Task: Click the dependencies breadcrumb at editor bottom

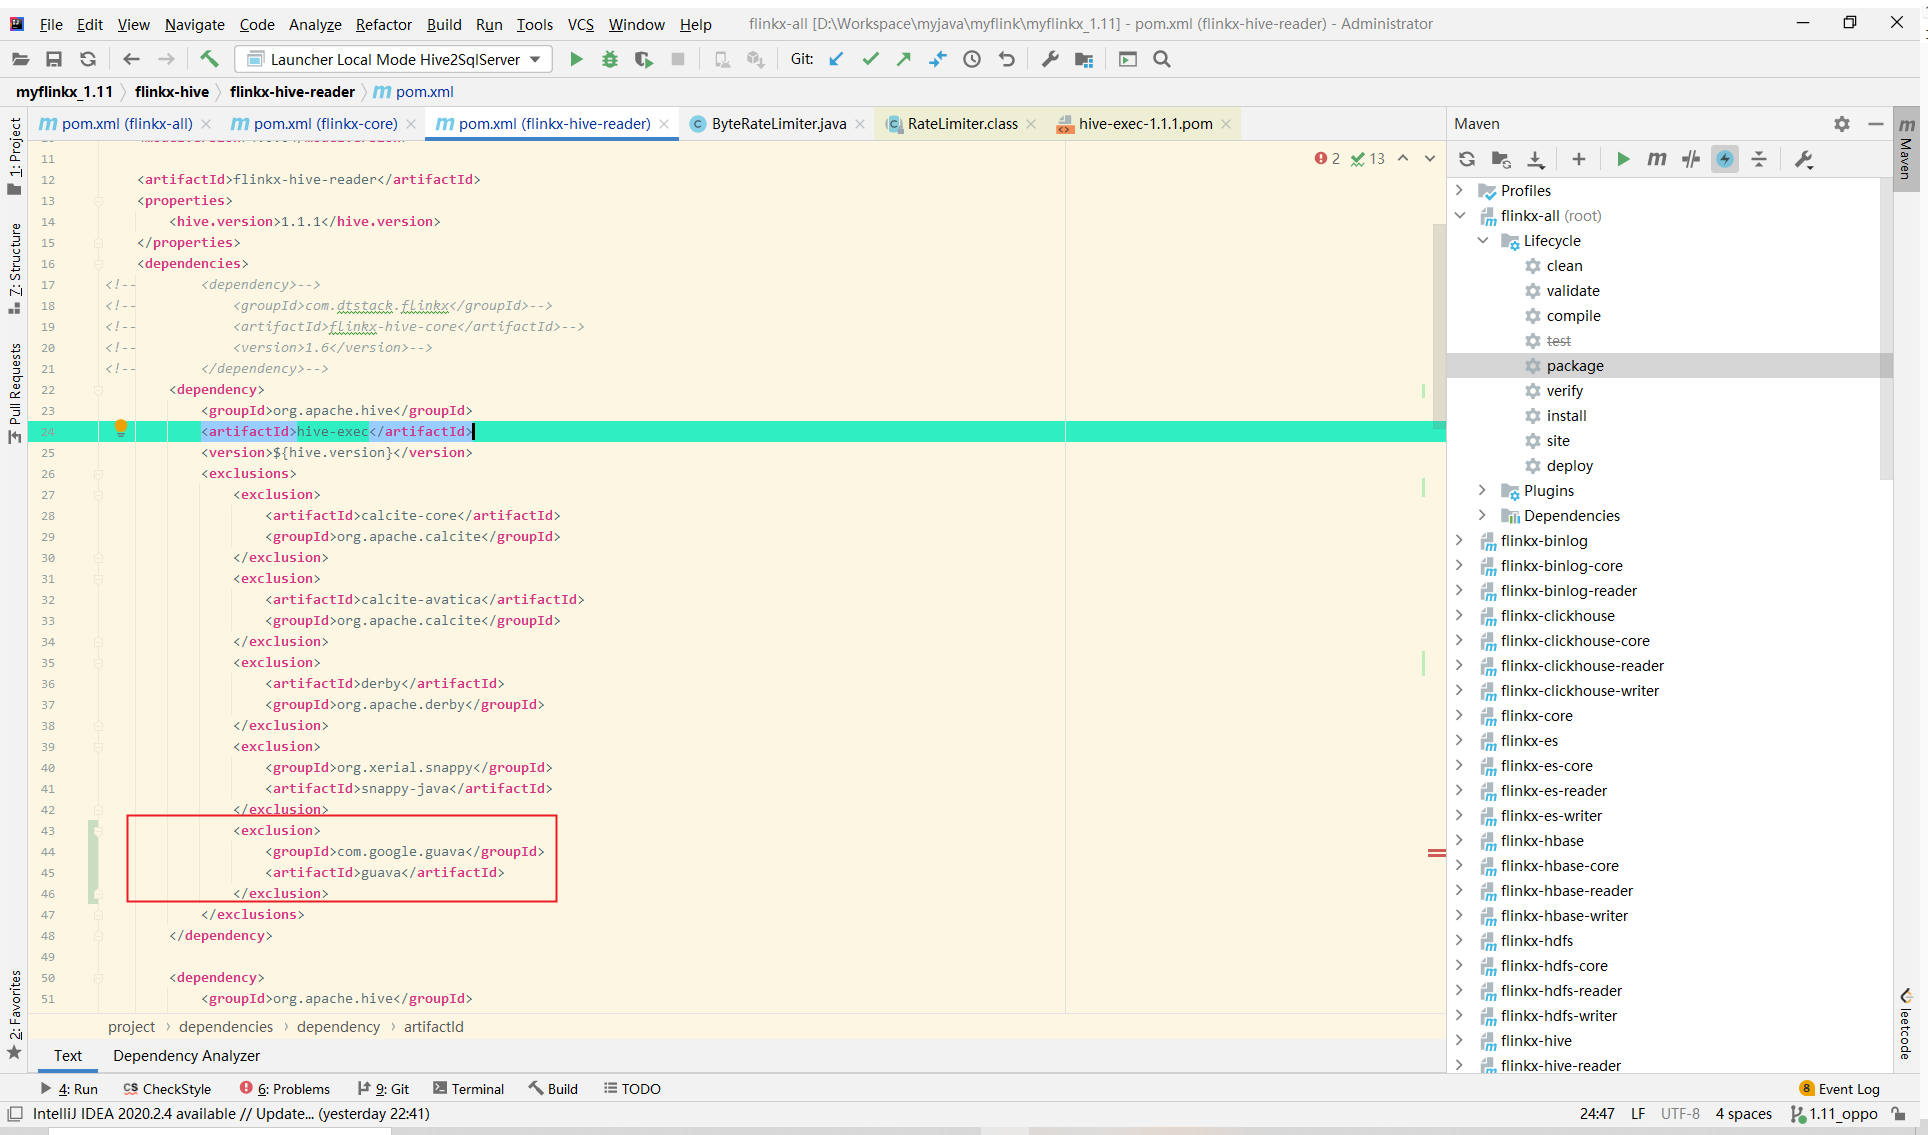Action: tap(226, 1027)
